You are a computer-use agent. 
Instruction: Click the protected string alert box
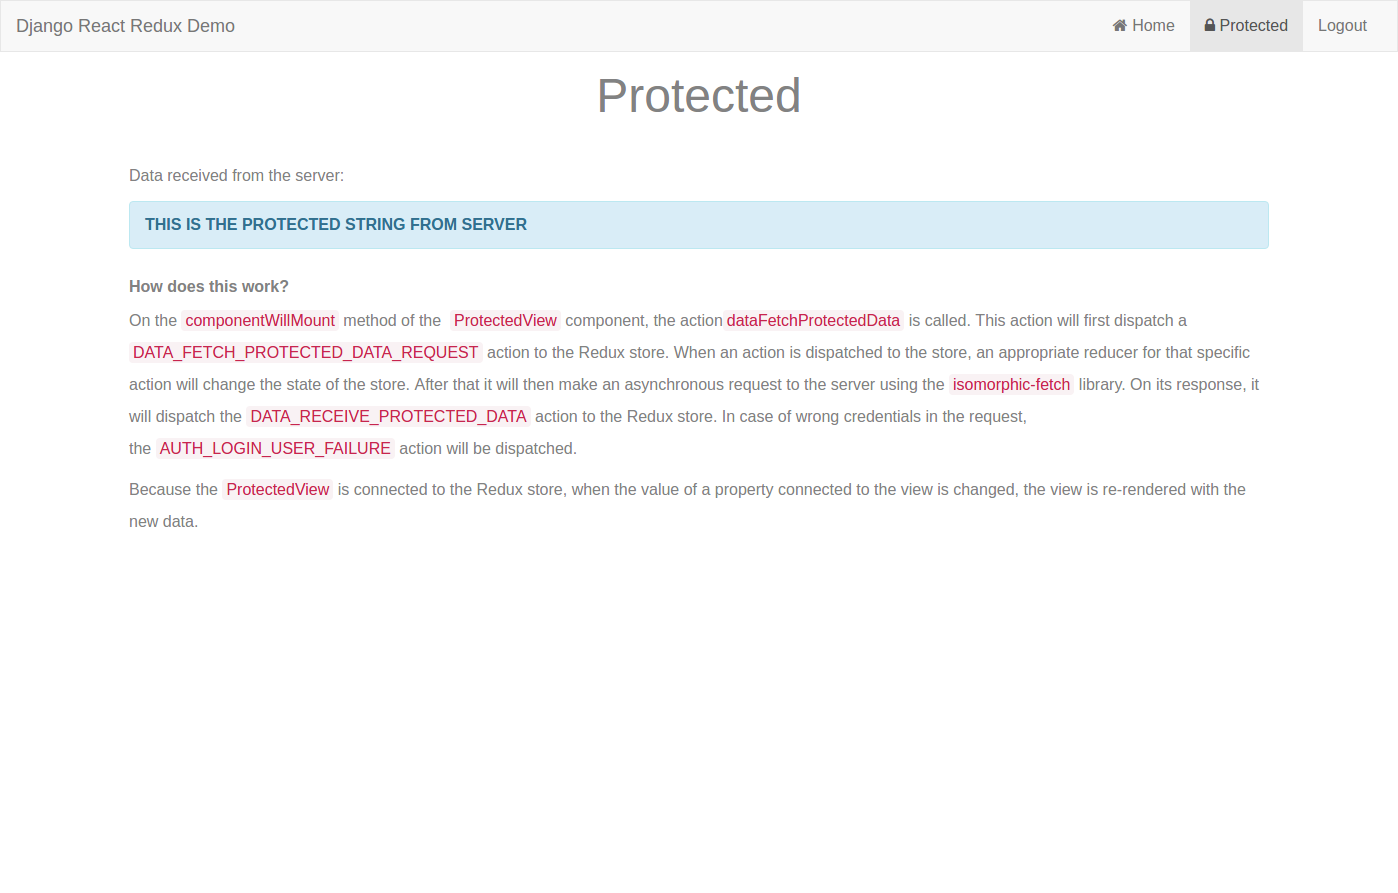(x=699, y=225)
